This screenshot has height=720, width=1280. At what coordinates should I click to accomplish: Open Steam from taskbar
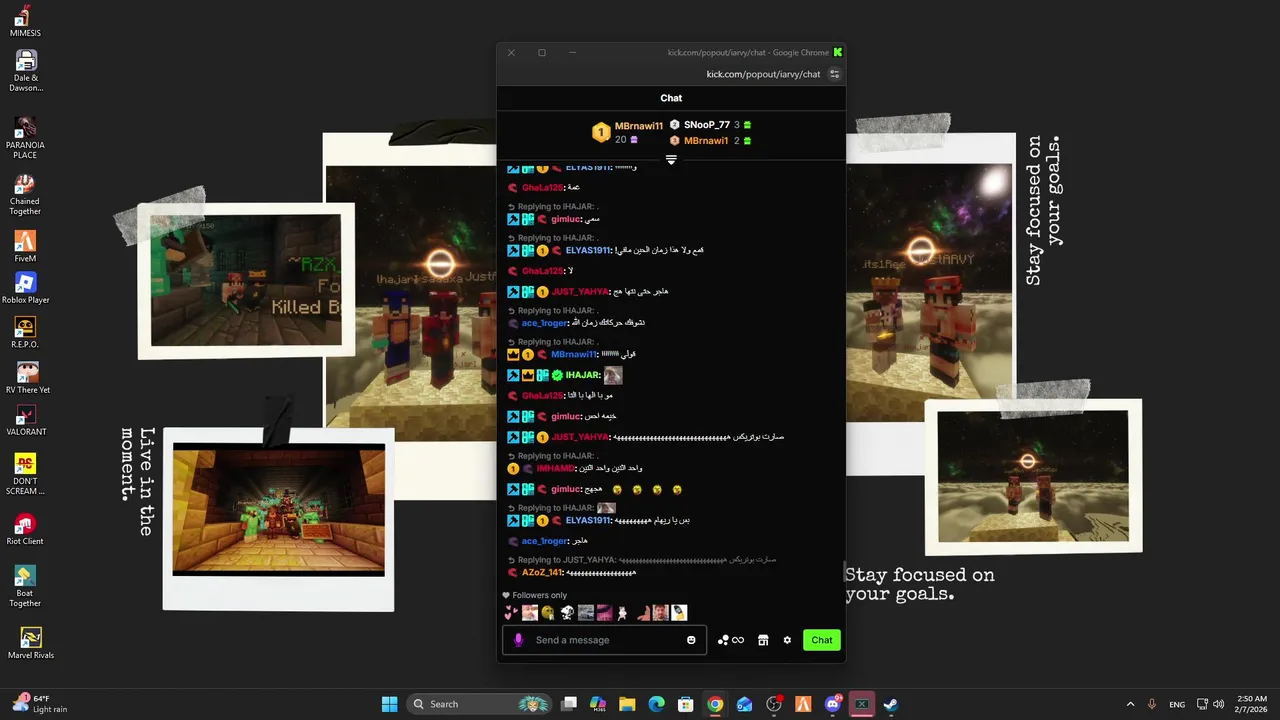coord(890,704)
